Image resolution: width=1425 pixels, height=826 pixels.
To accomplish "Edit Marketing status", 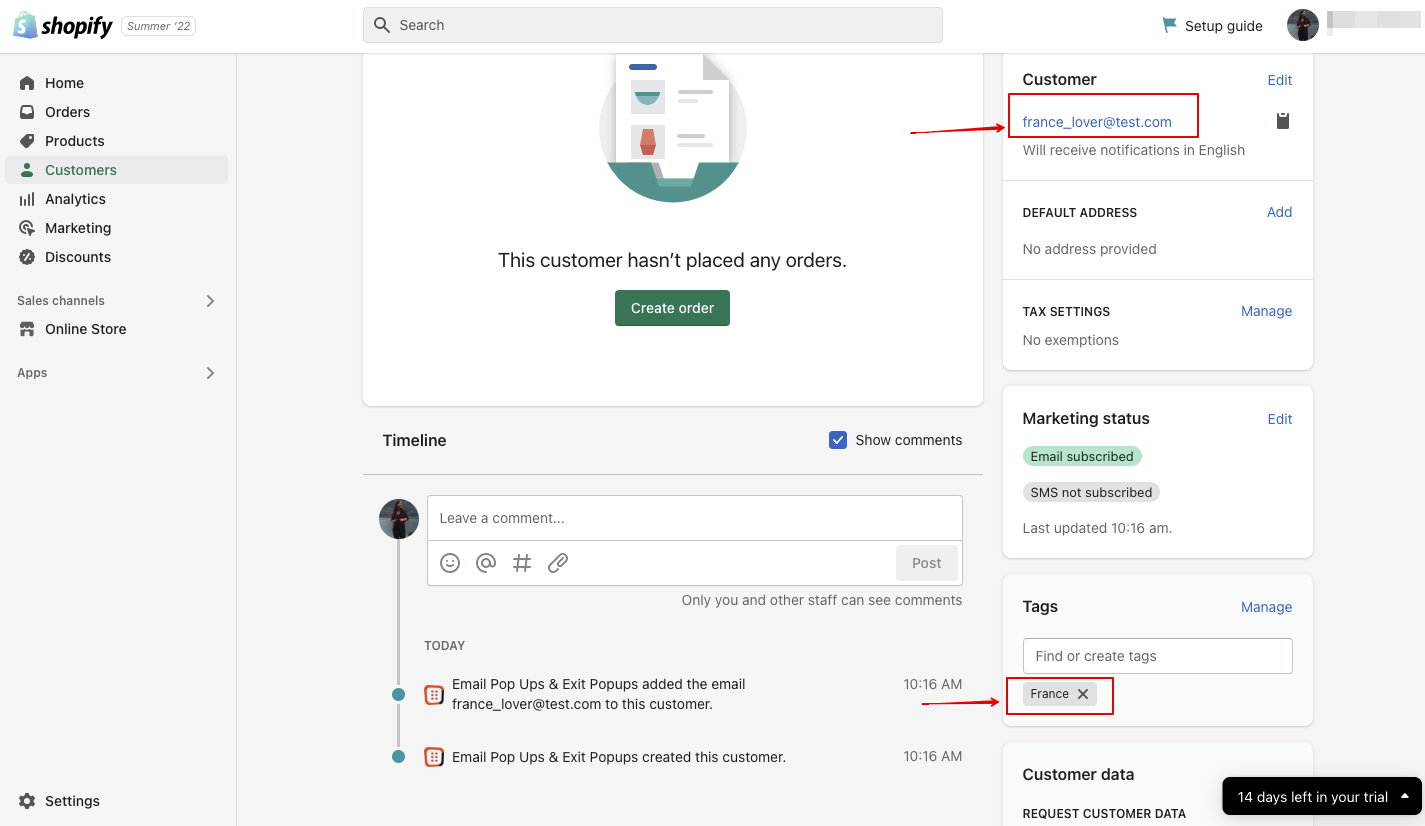I will [1280, 419].
